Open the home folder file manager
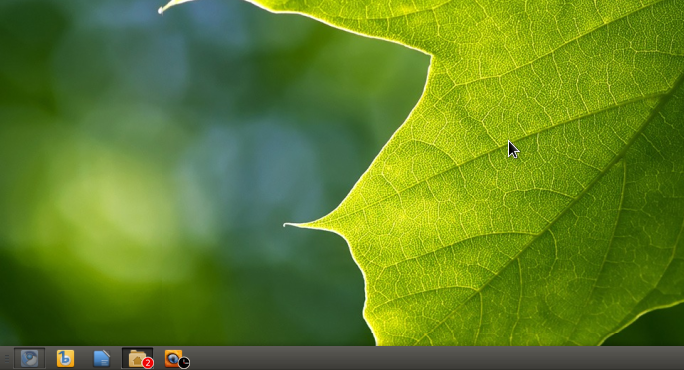This screenshot has width=684, height=370. (137, 358)
